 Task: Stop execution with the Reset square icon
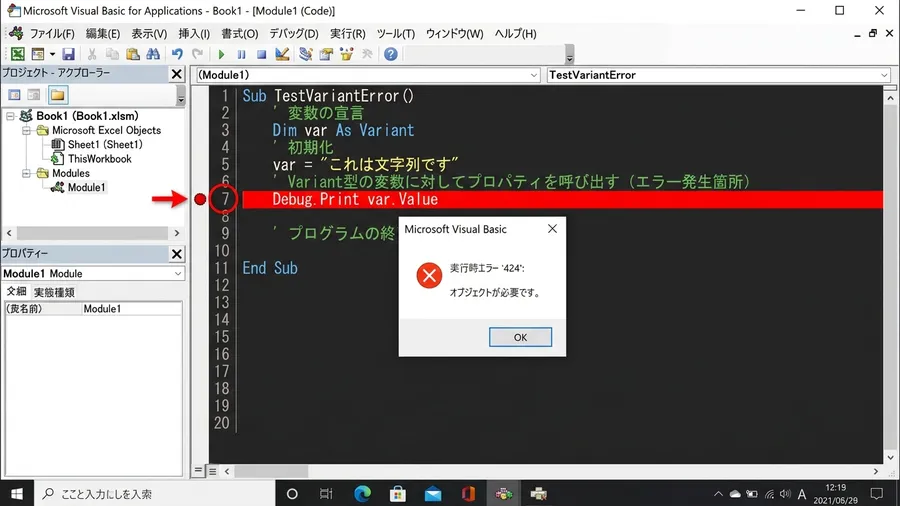261,55
